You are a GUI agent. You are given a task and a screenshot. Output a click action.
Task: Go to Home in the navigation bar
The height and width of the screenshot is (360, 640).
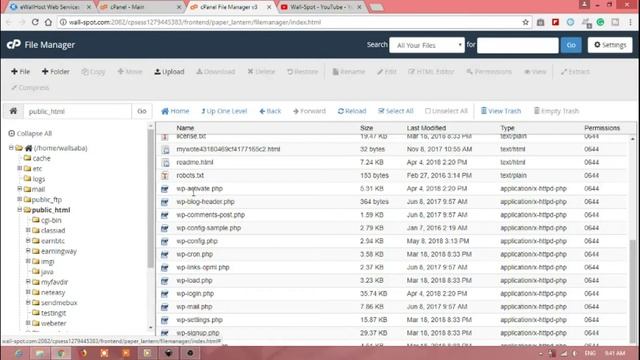pyautogui.click(x=175, y=111)
